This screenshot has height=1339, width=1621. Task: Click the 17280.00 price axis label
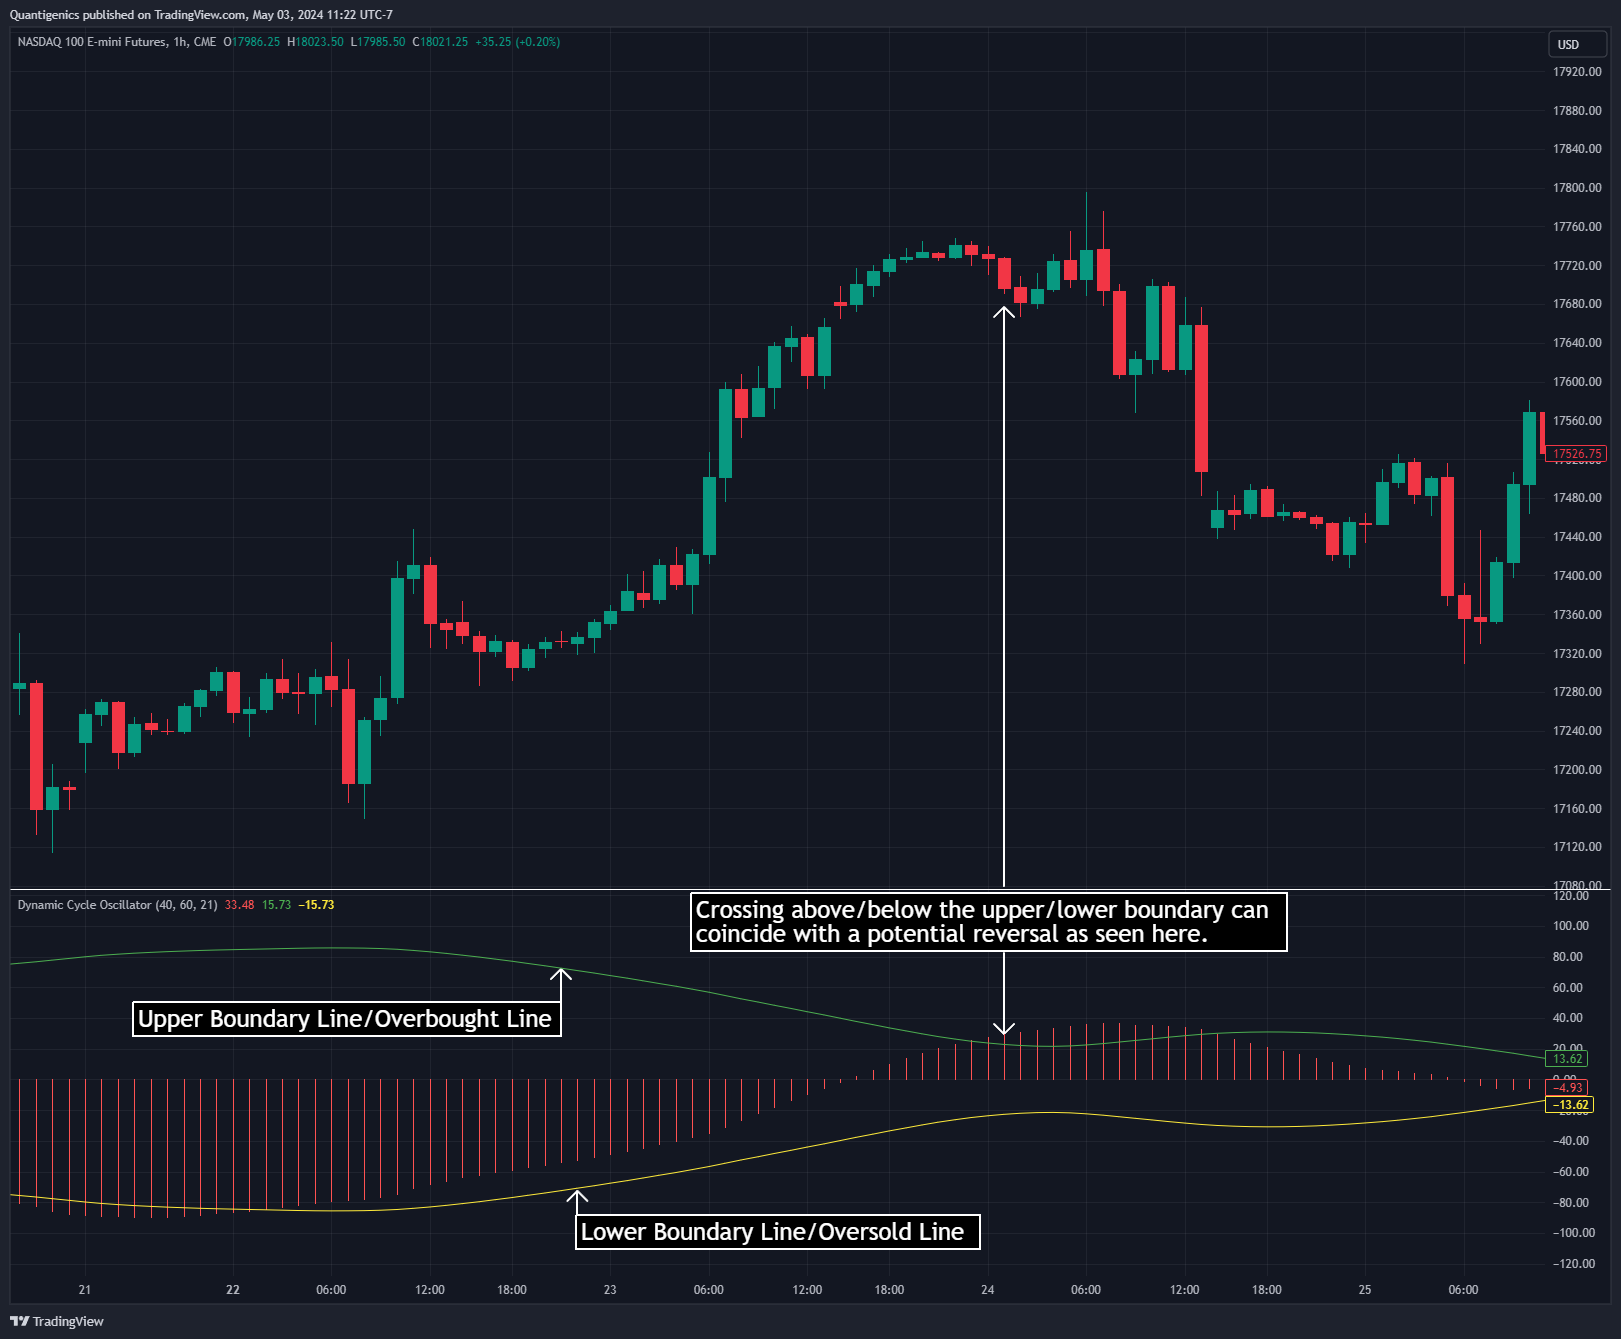point(1577,692)
